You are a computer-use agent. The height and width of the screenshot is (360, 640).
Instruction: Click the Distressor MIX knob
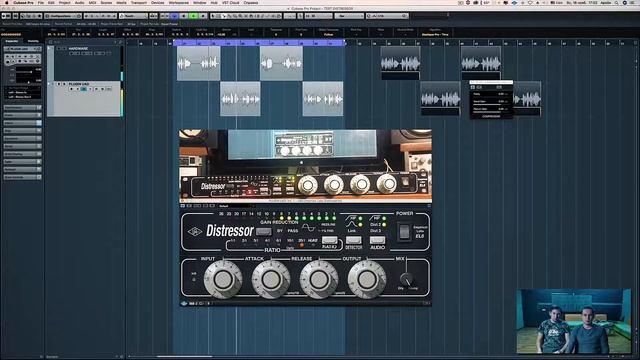[406, 279]
